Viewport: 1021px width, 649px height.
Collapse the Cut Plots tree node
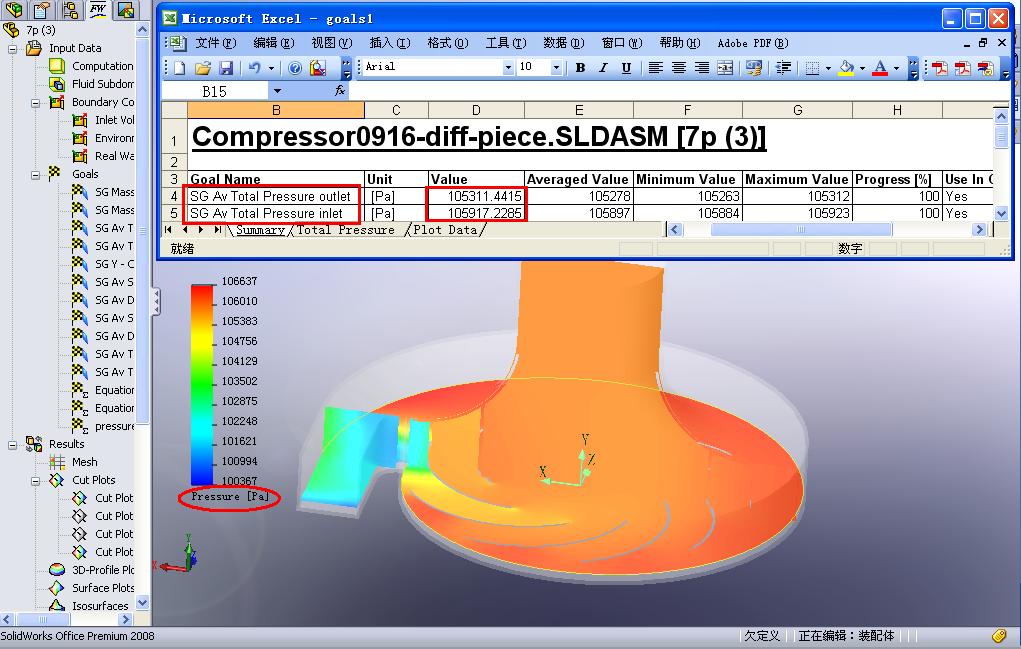35,481
